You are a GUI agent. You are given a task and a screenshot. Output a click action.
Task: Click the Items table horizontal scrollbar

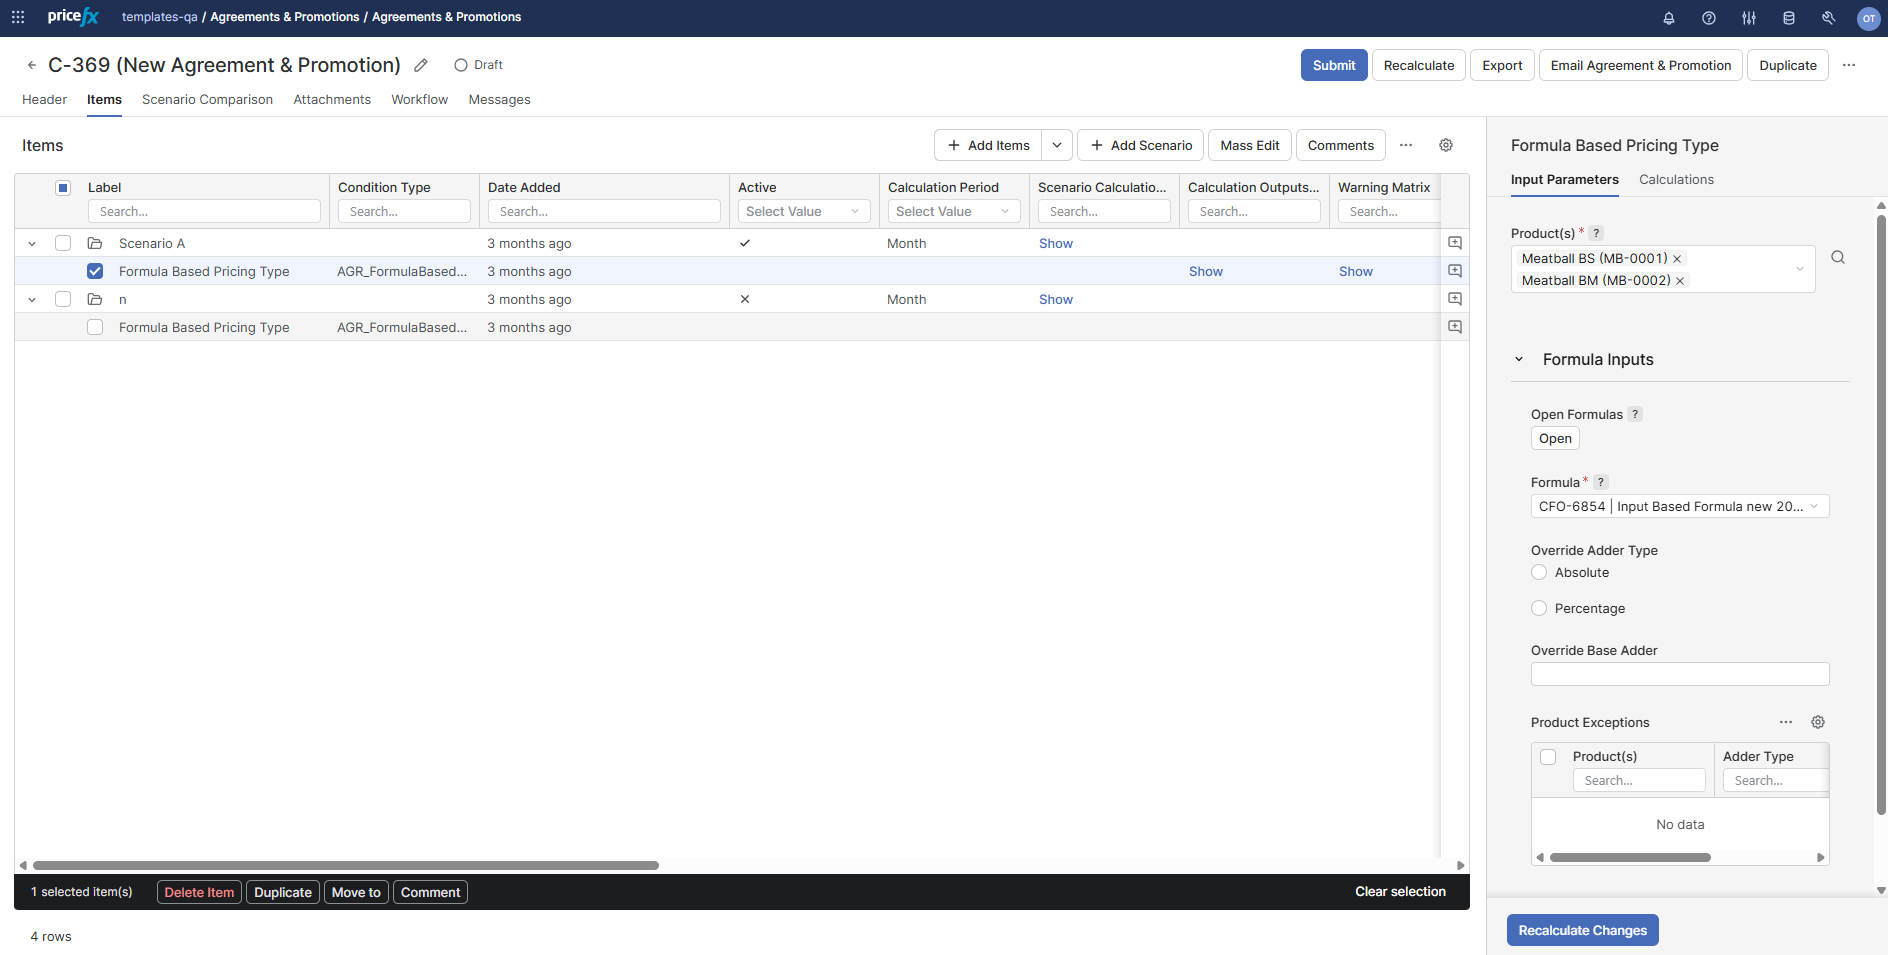pyautogui.click(x=346, y=865)
